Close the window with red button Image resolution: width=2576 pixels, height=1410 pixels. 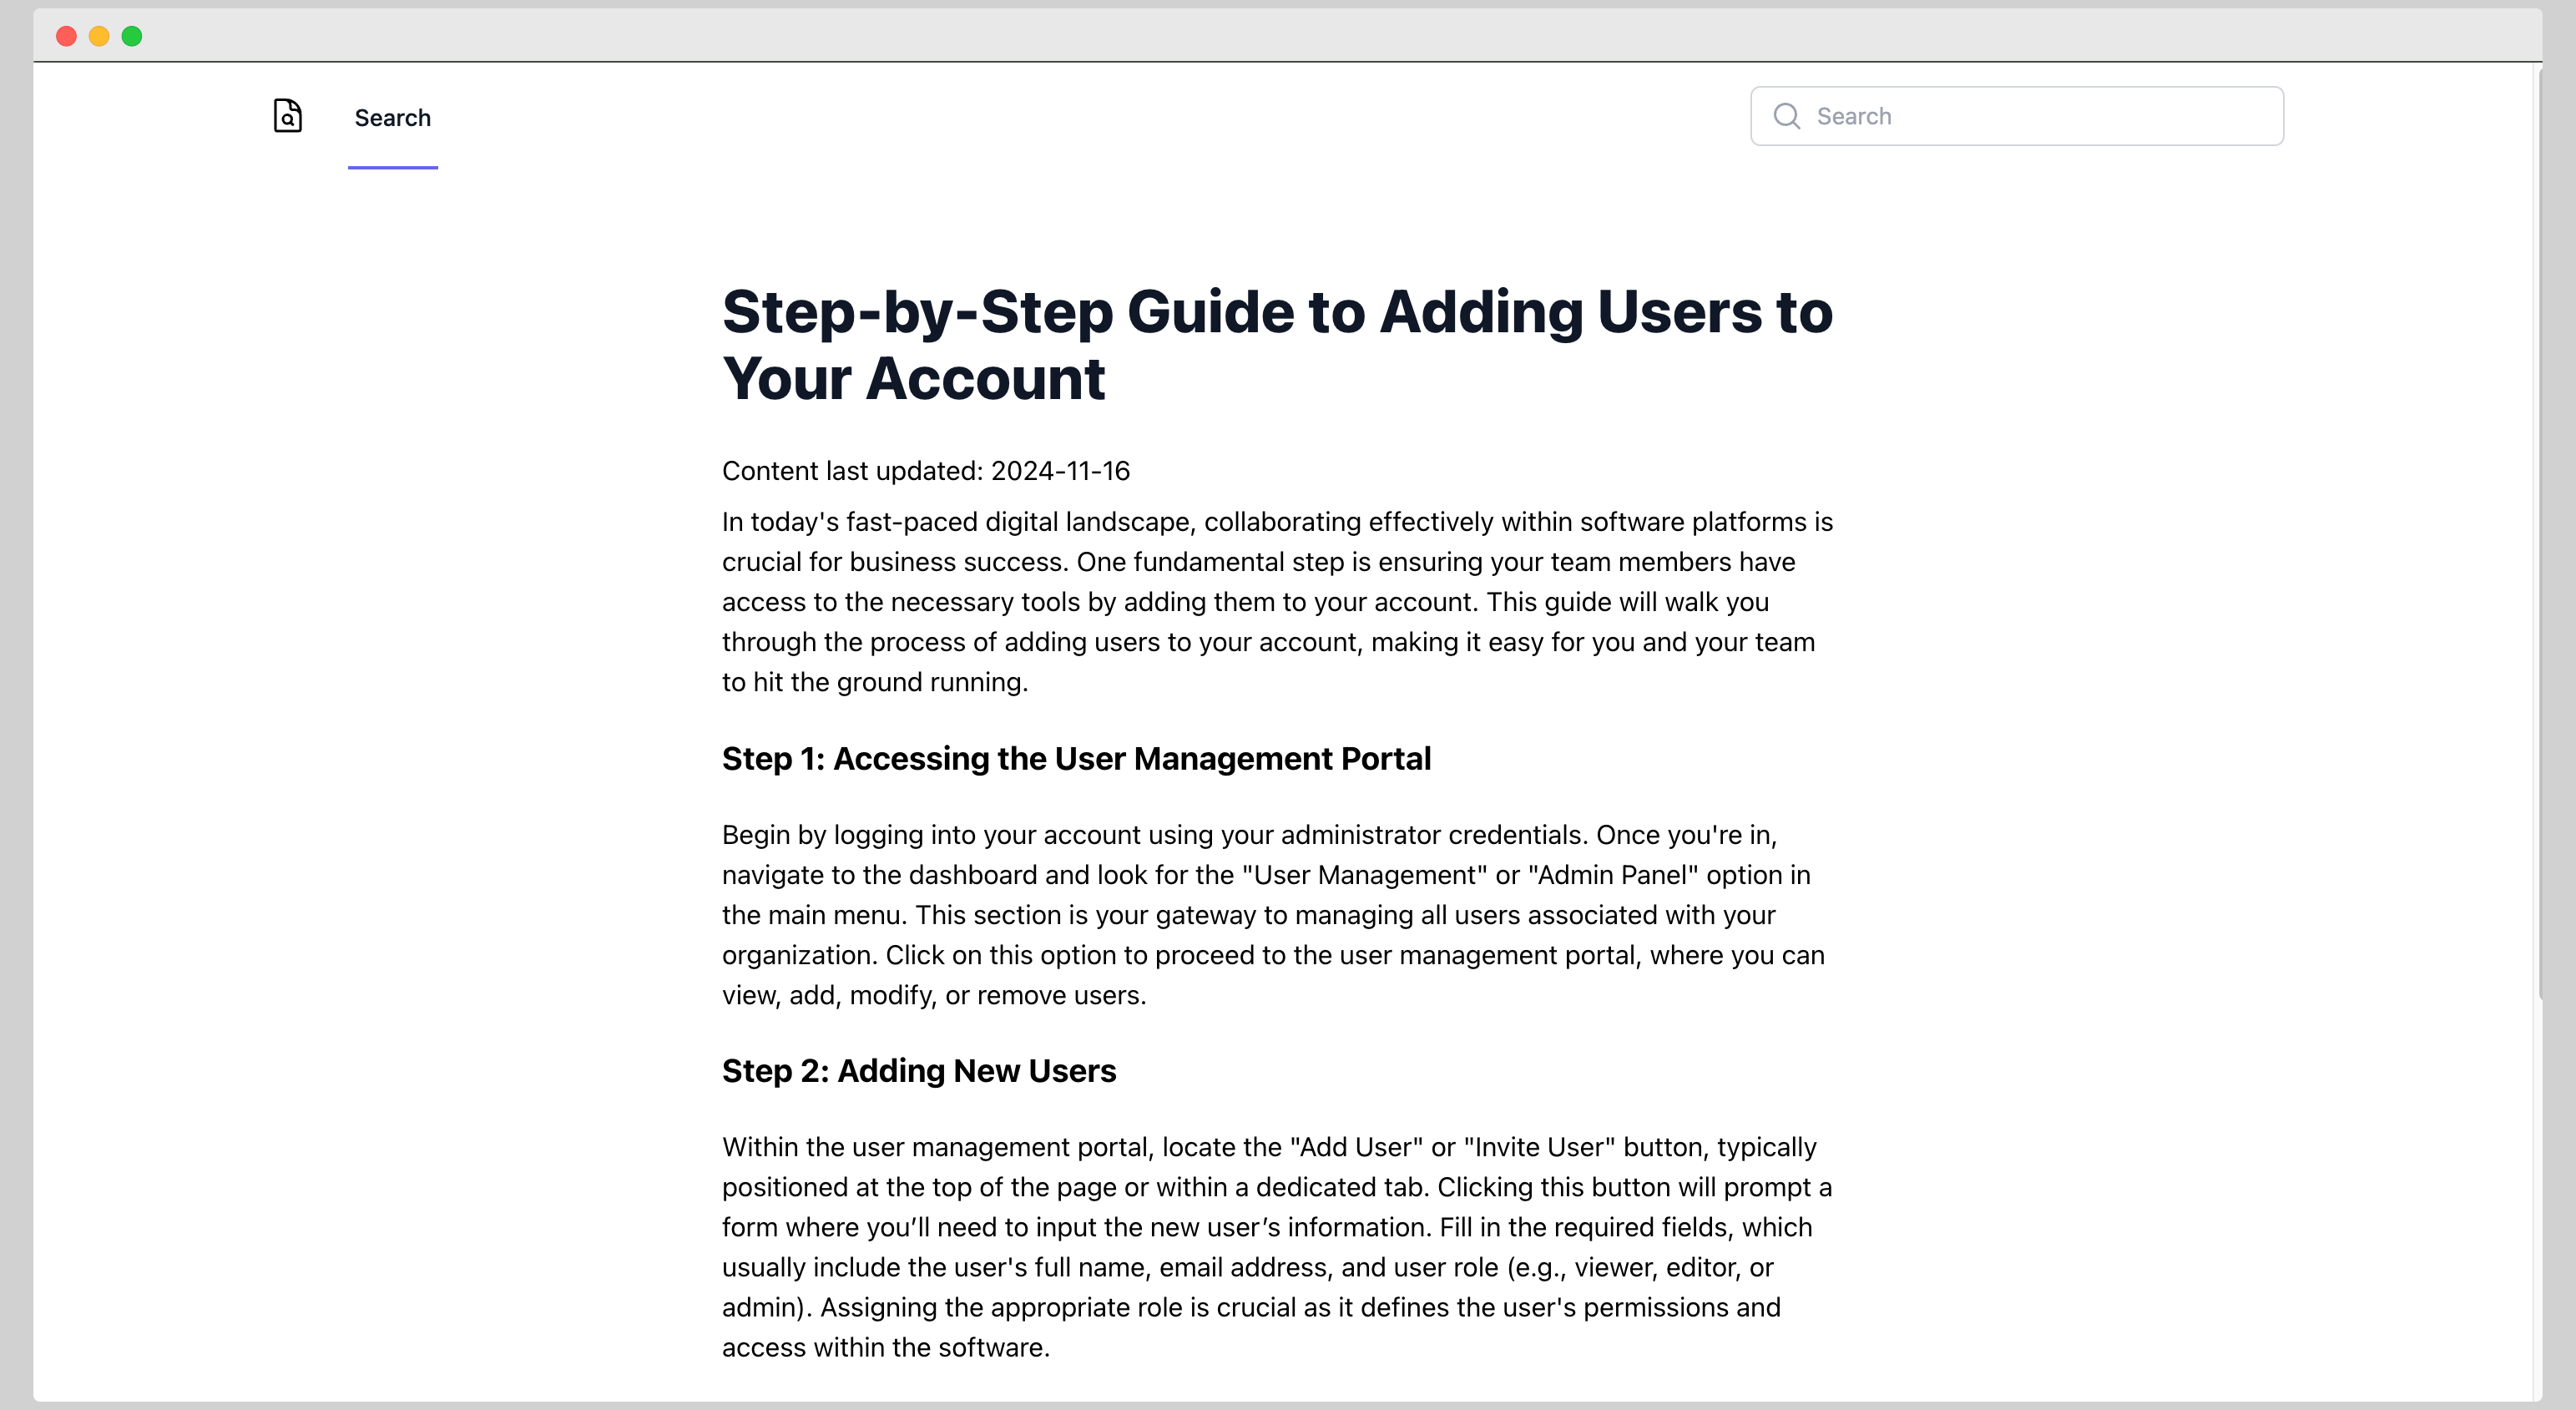[x=66, y=36]
